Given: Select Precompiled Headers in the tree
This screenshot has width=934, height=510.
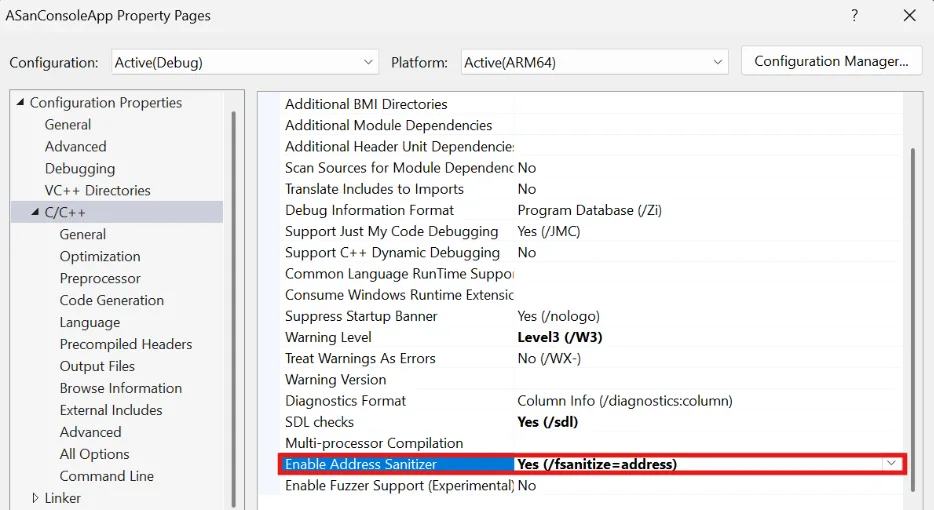Looking at the screenshot, I should (125, 344).
